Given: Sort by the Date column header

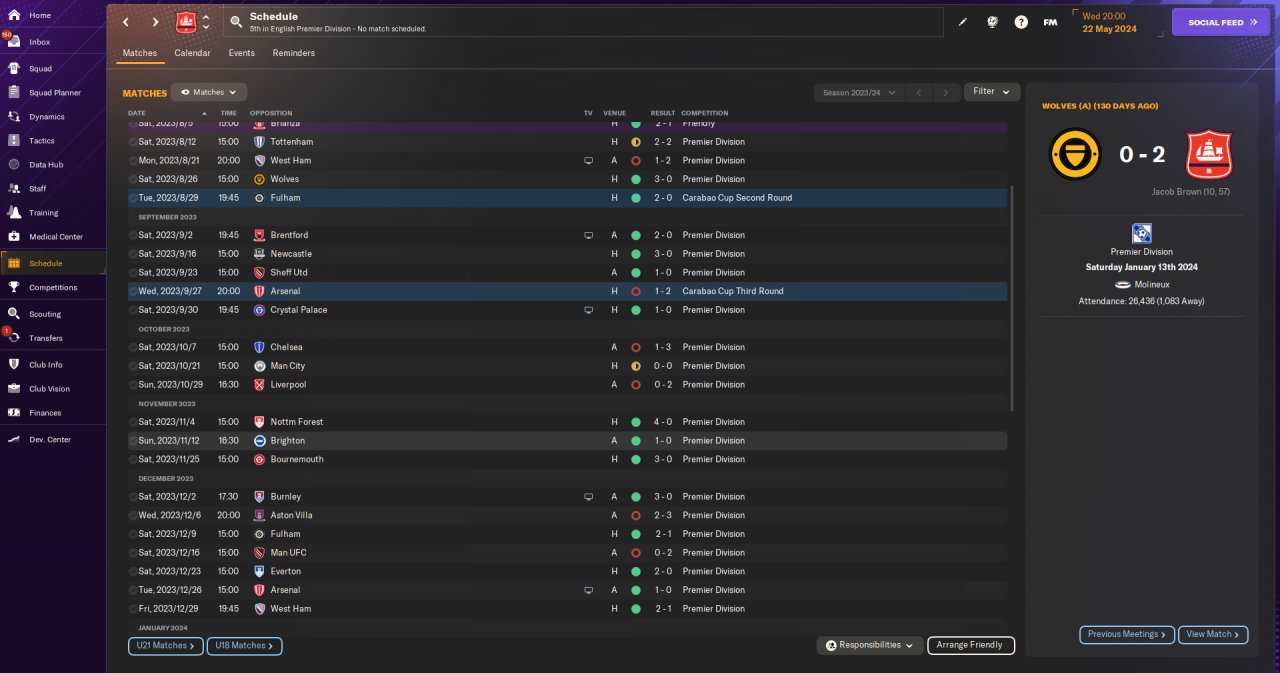Looking at the screenshot, I should coord(137,113).
